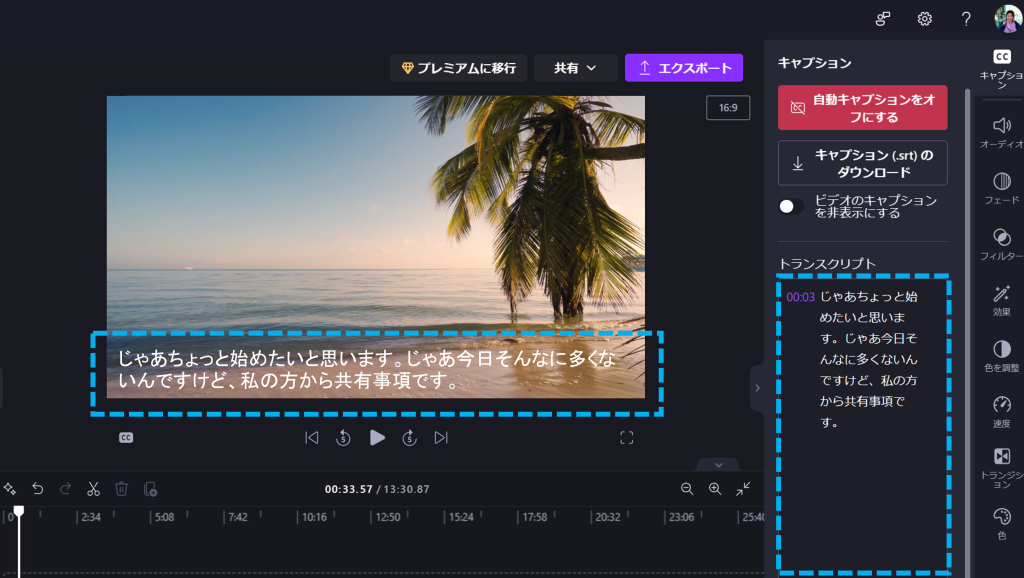The height and width of the screenshot is (578, 1024).
Task: Split the clip with the scissors tool
Action: pyautogui.click(x=92, y=489)
